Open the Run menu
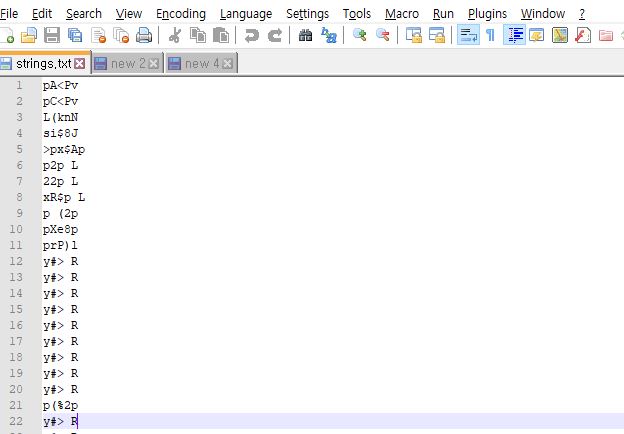Image resolution: width=624 pixels, height=434 pixels. pyautogui.click(x=443, y=14)
